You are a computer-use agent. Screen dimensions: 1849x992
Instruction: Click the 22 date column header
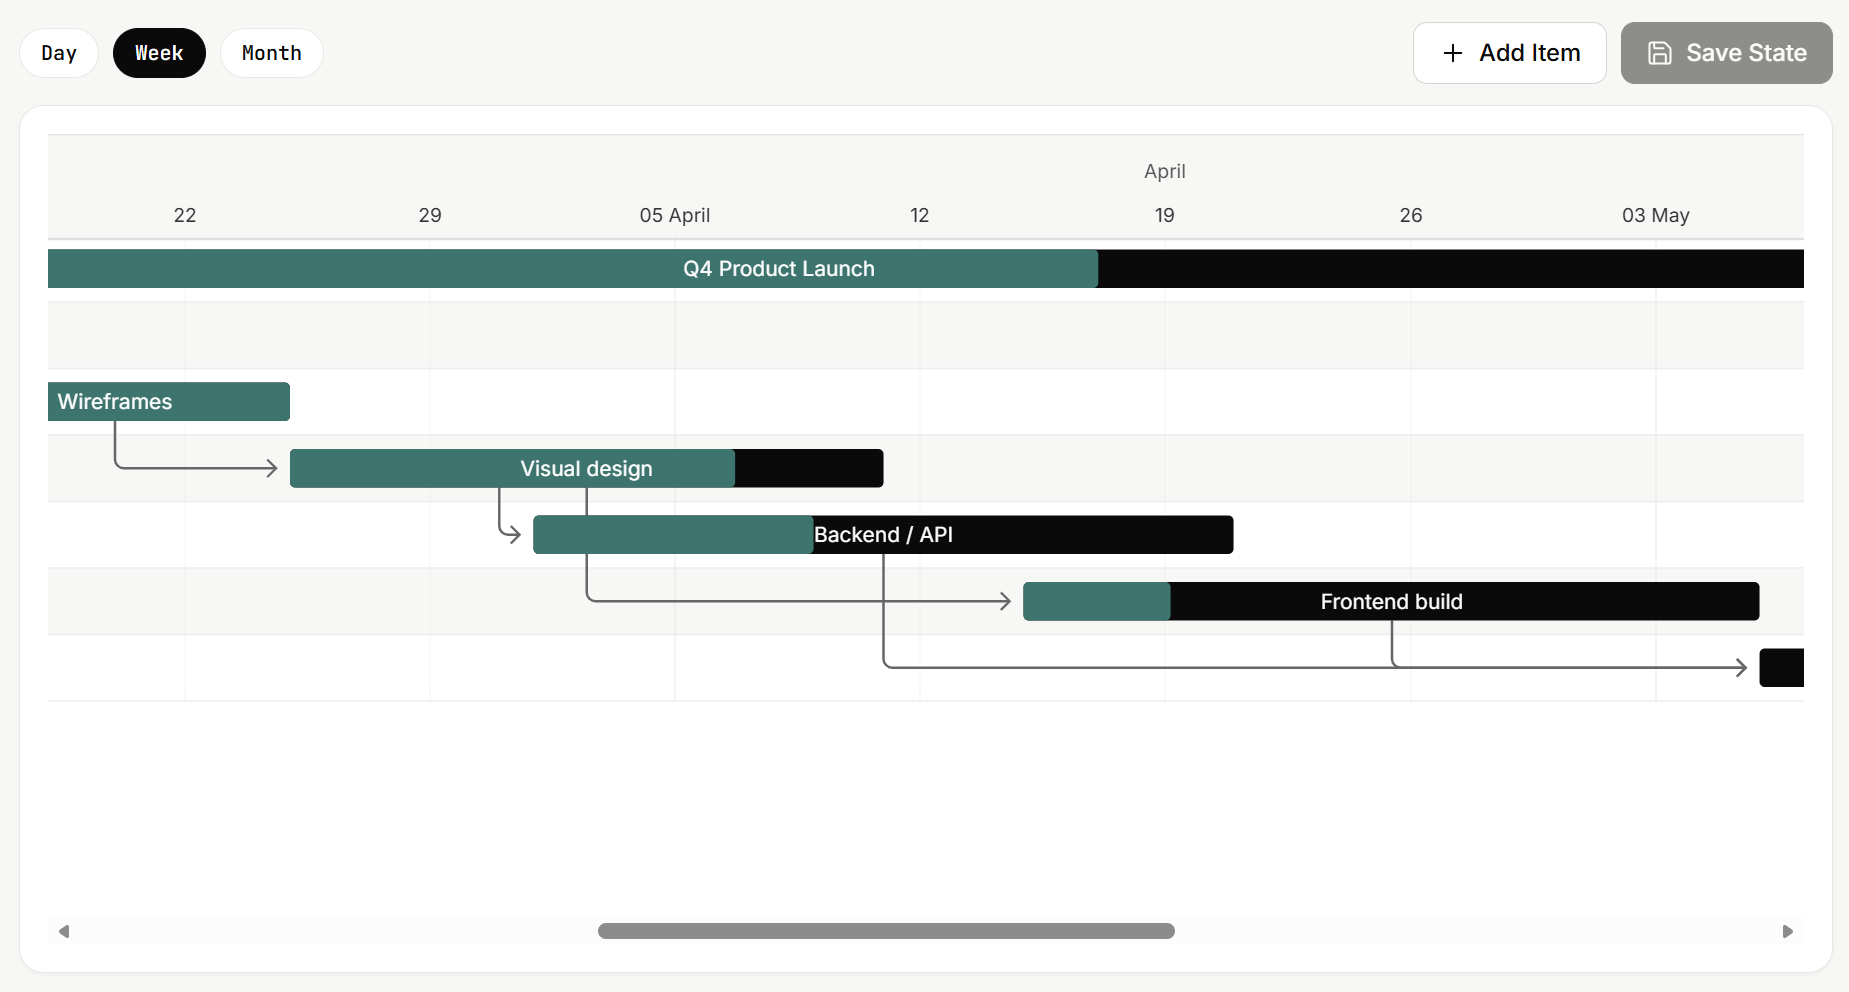pos(185,215)
